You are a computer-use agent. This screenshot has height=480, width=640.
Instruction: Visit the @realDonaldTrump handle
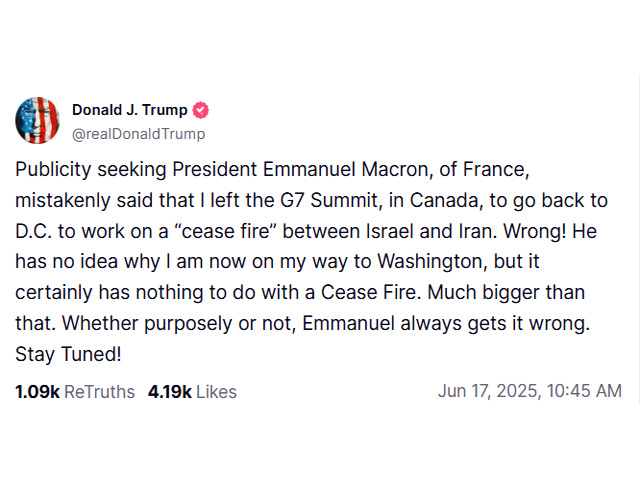click(x=139, y=134)
